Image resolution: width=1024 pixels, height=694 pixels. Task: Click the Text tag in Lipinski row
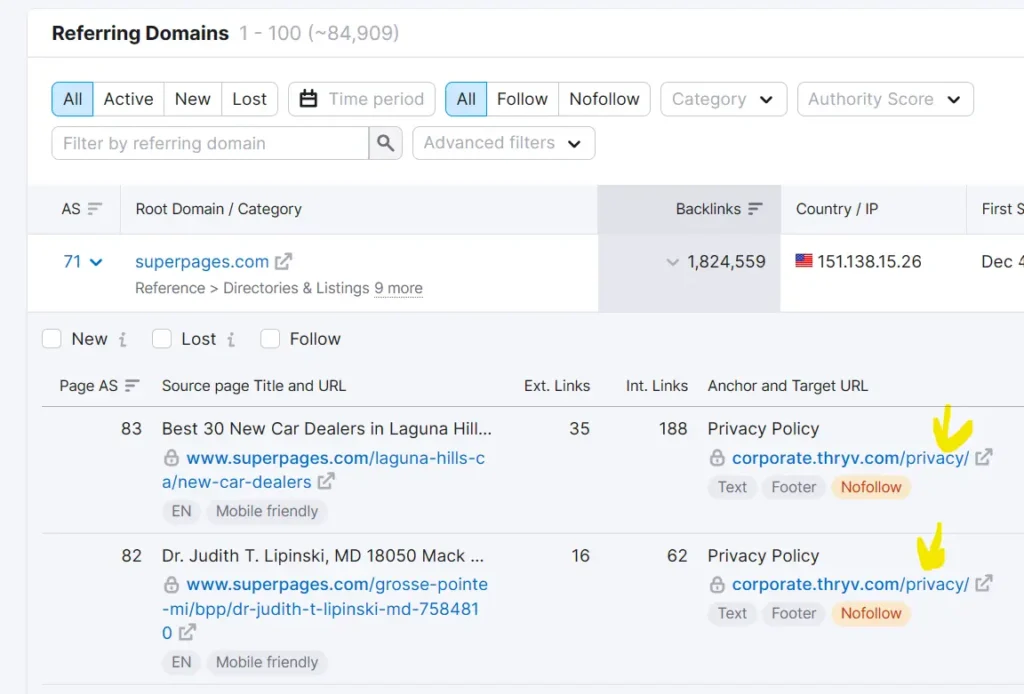[732, 613]
